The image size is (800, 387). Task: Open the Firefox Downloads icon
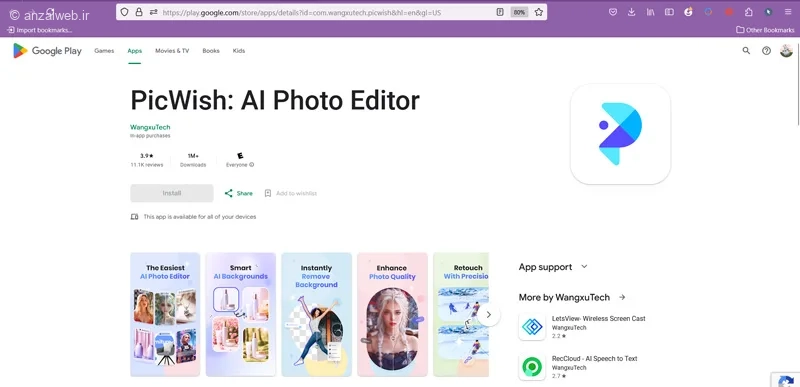632,12
